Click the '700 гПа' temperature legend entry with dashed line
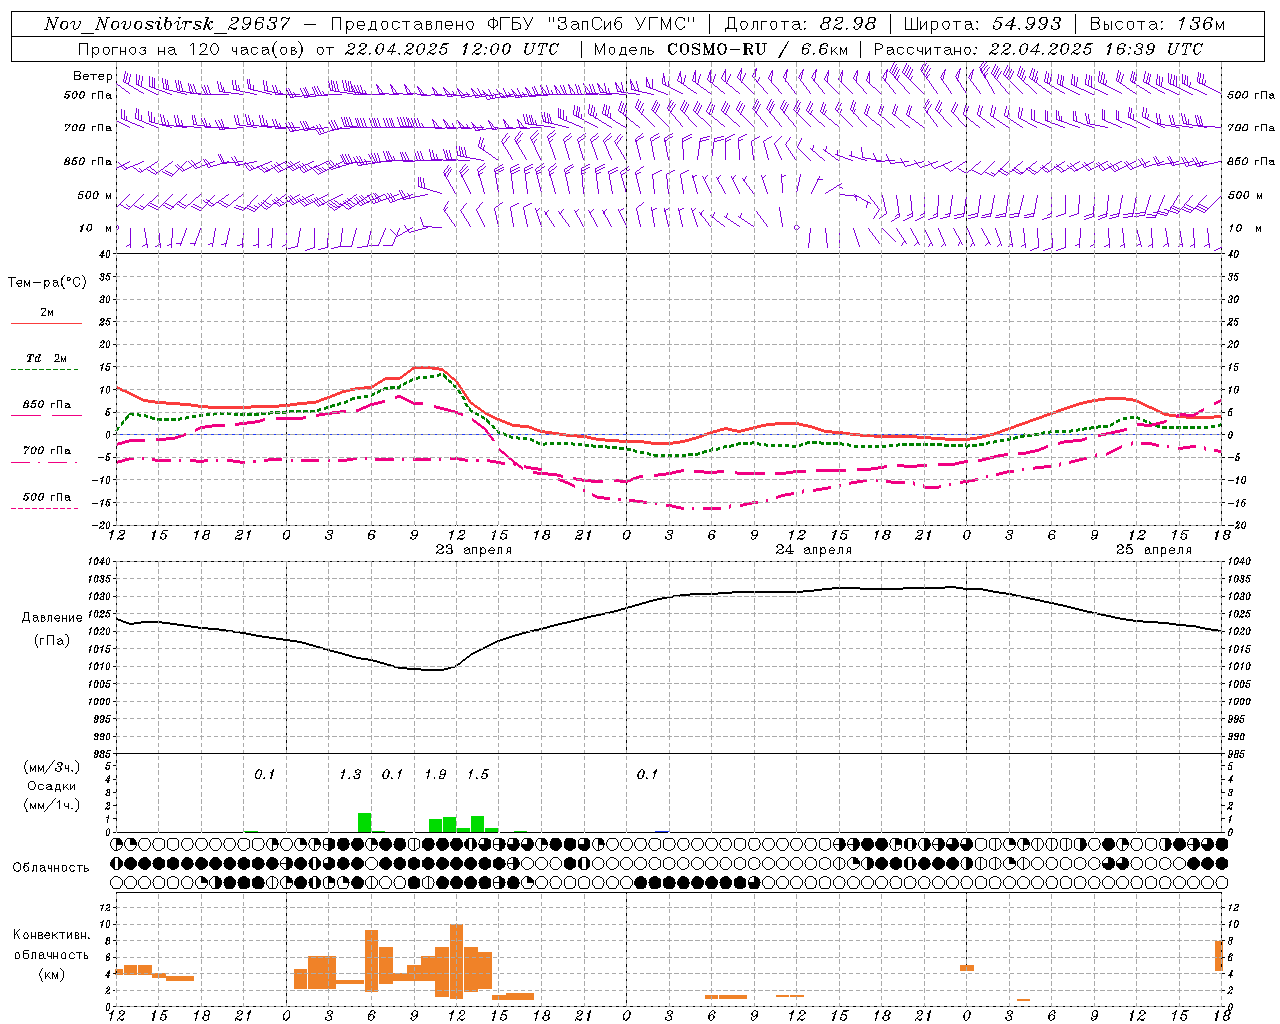This screenshot has height=1024, width=1280. (47, 451)
